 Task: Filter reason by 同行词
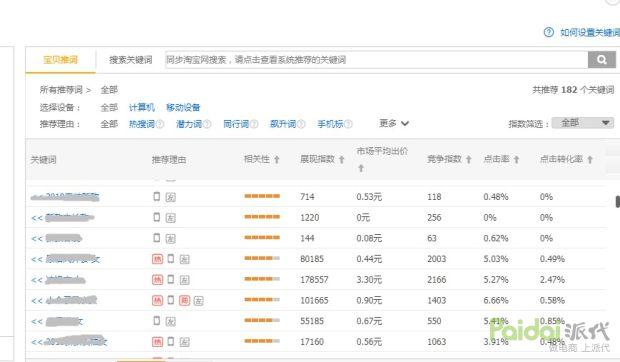(x=236, y=124)
